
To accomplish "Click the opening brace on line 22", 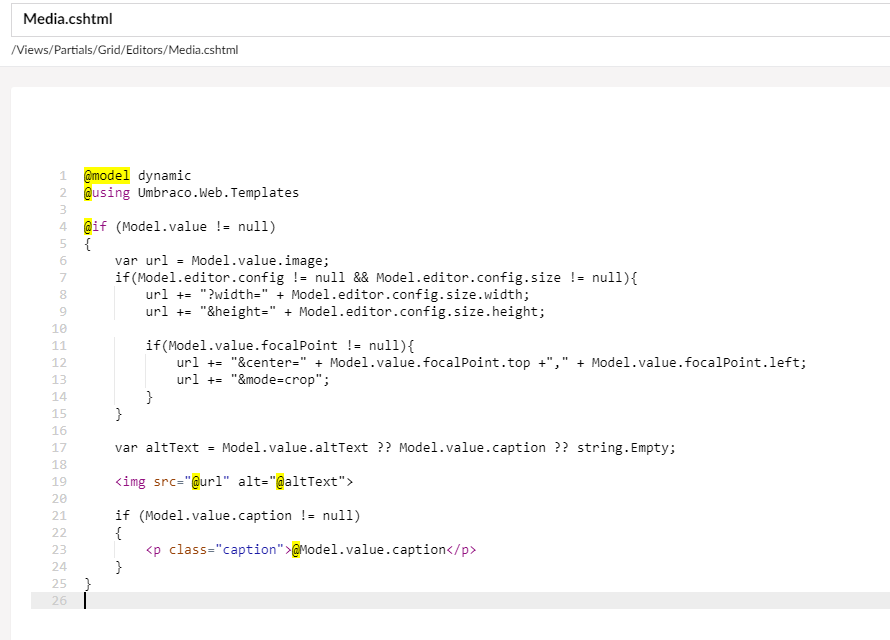I will (x=119, y=533).
